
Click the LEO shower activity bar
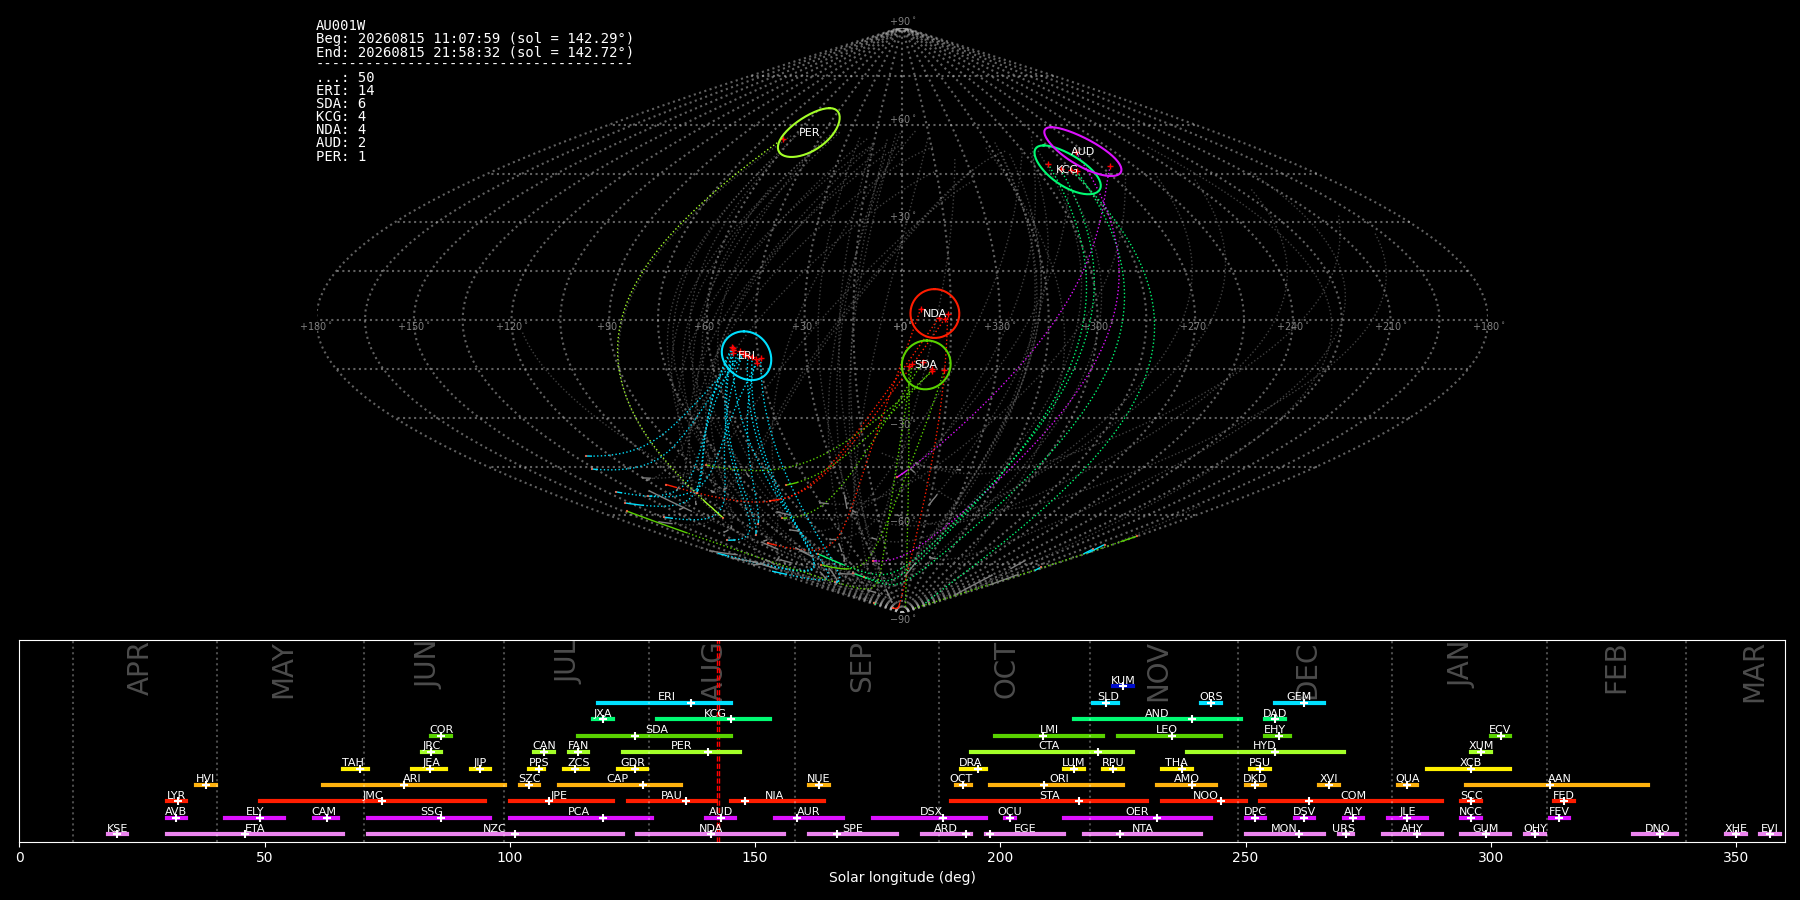point(1169,736)
